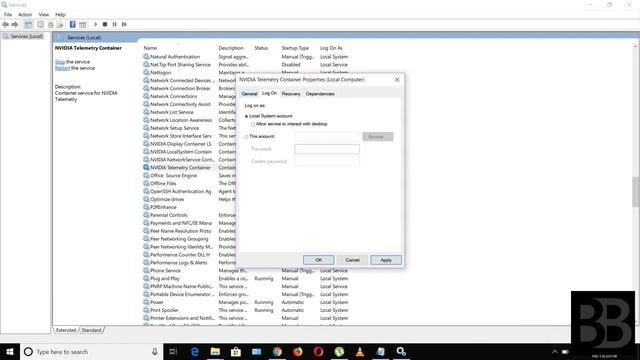640x360 pixels.
Task: Open the Help menu
Action: [60, 14]
